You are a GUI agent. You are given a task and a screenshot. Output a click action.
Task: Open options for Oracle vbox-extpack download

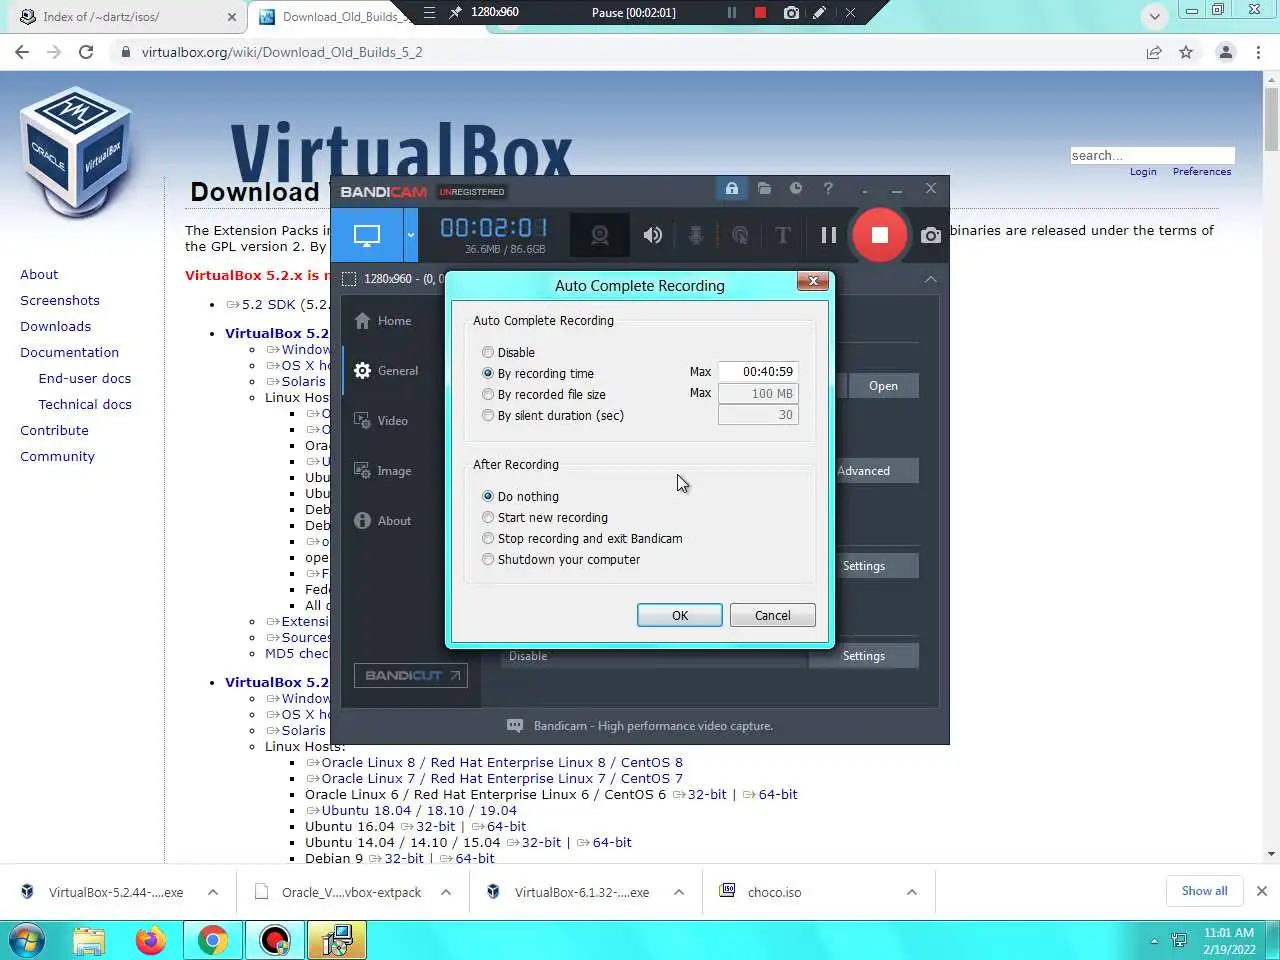446,892
